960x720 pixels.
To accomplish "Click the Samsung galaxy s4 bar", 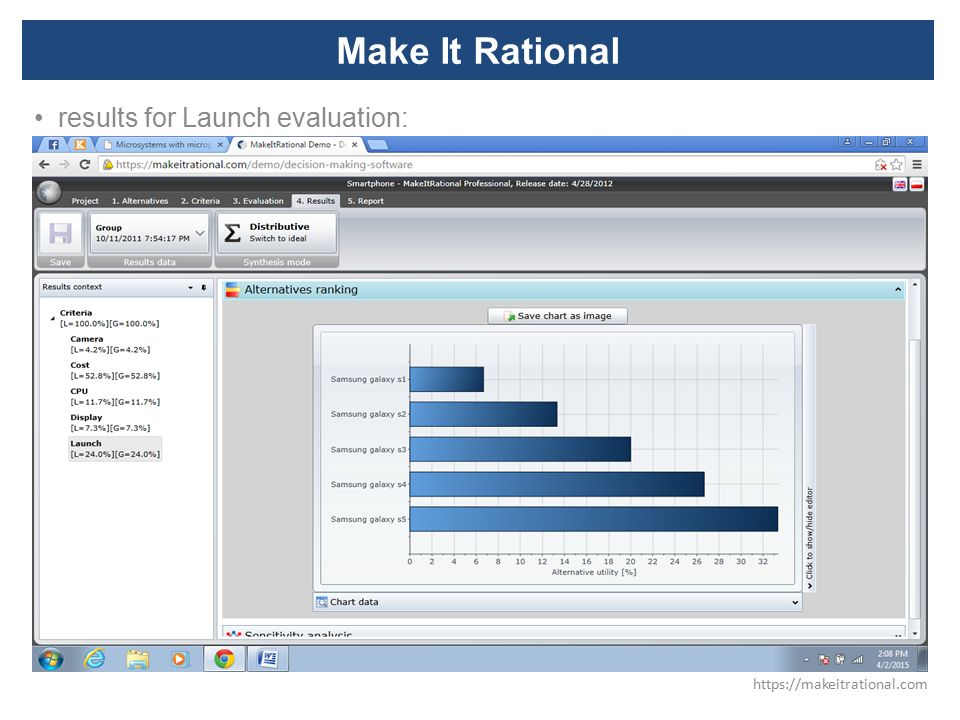I will pos(557,484).
